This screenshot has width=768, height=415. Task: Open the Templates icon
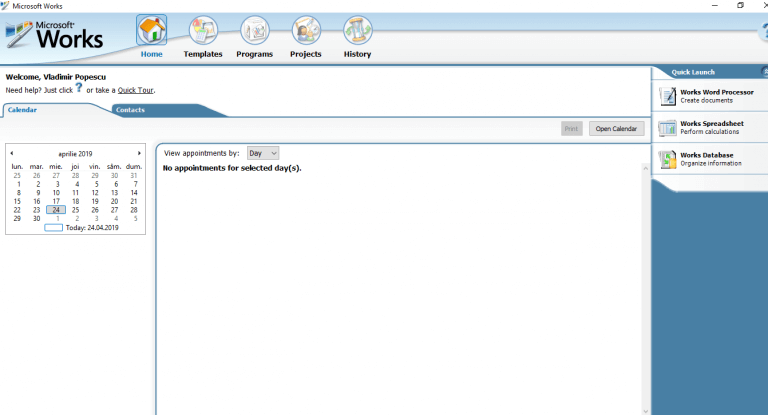point(203,30)
